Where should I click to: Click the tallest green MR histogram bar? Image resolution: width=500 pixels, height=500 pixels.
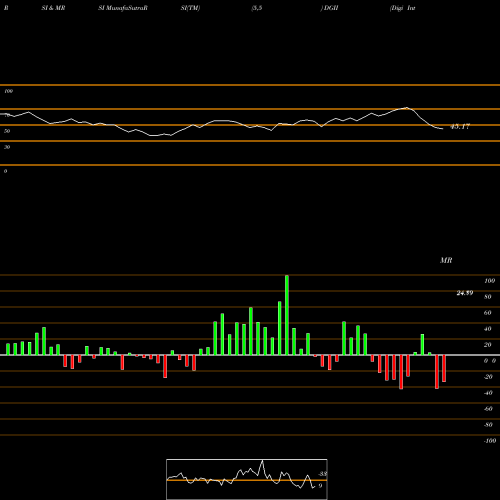click(287, 315)
